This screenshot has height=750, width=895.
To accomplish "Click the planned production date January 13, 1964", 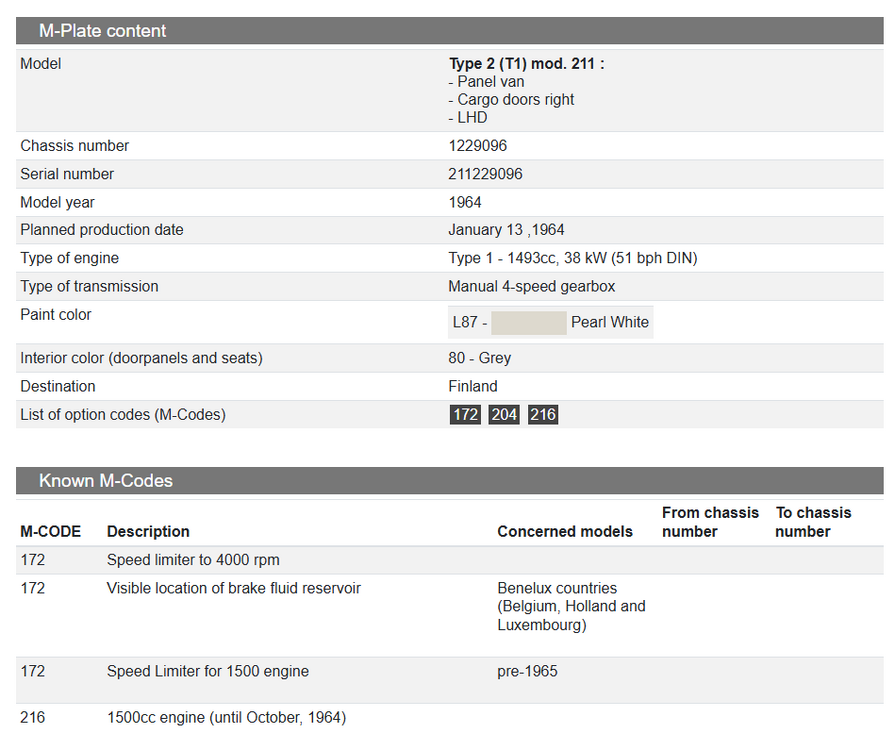I will (x=506, y=230).
